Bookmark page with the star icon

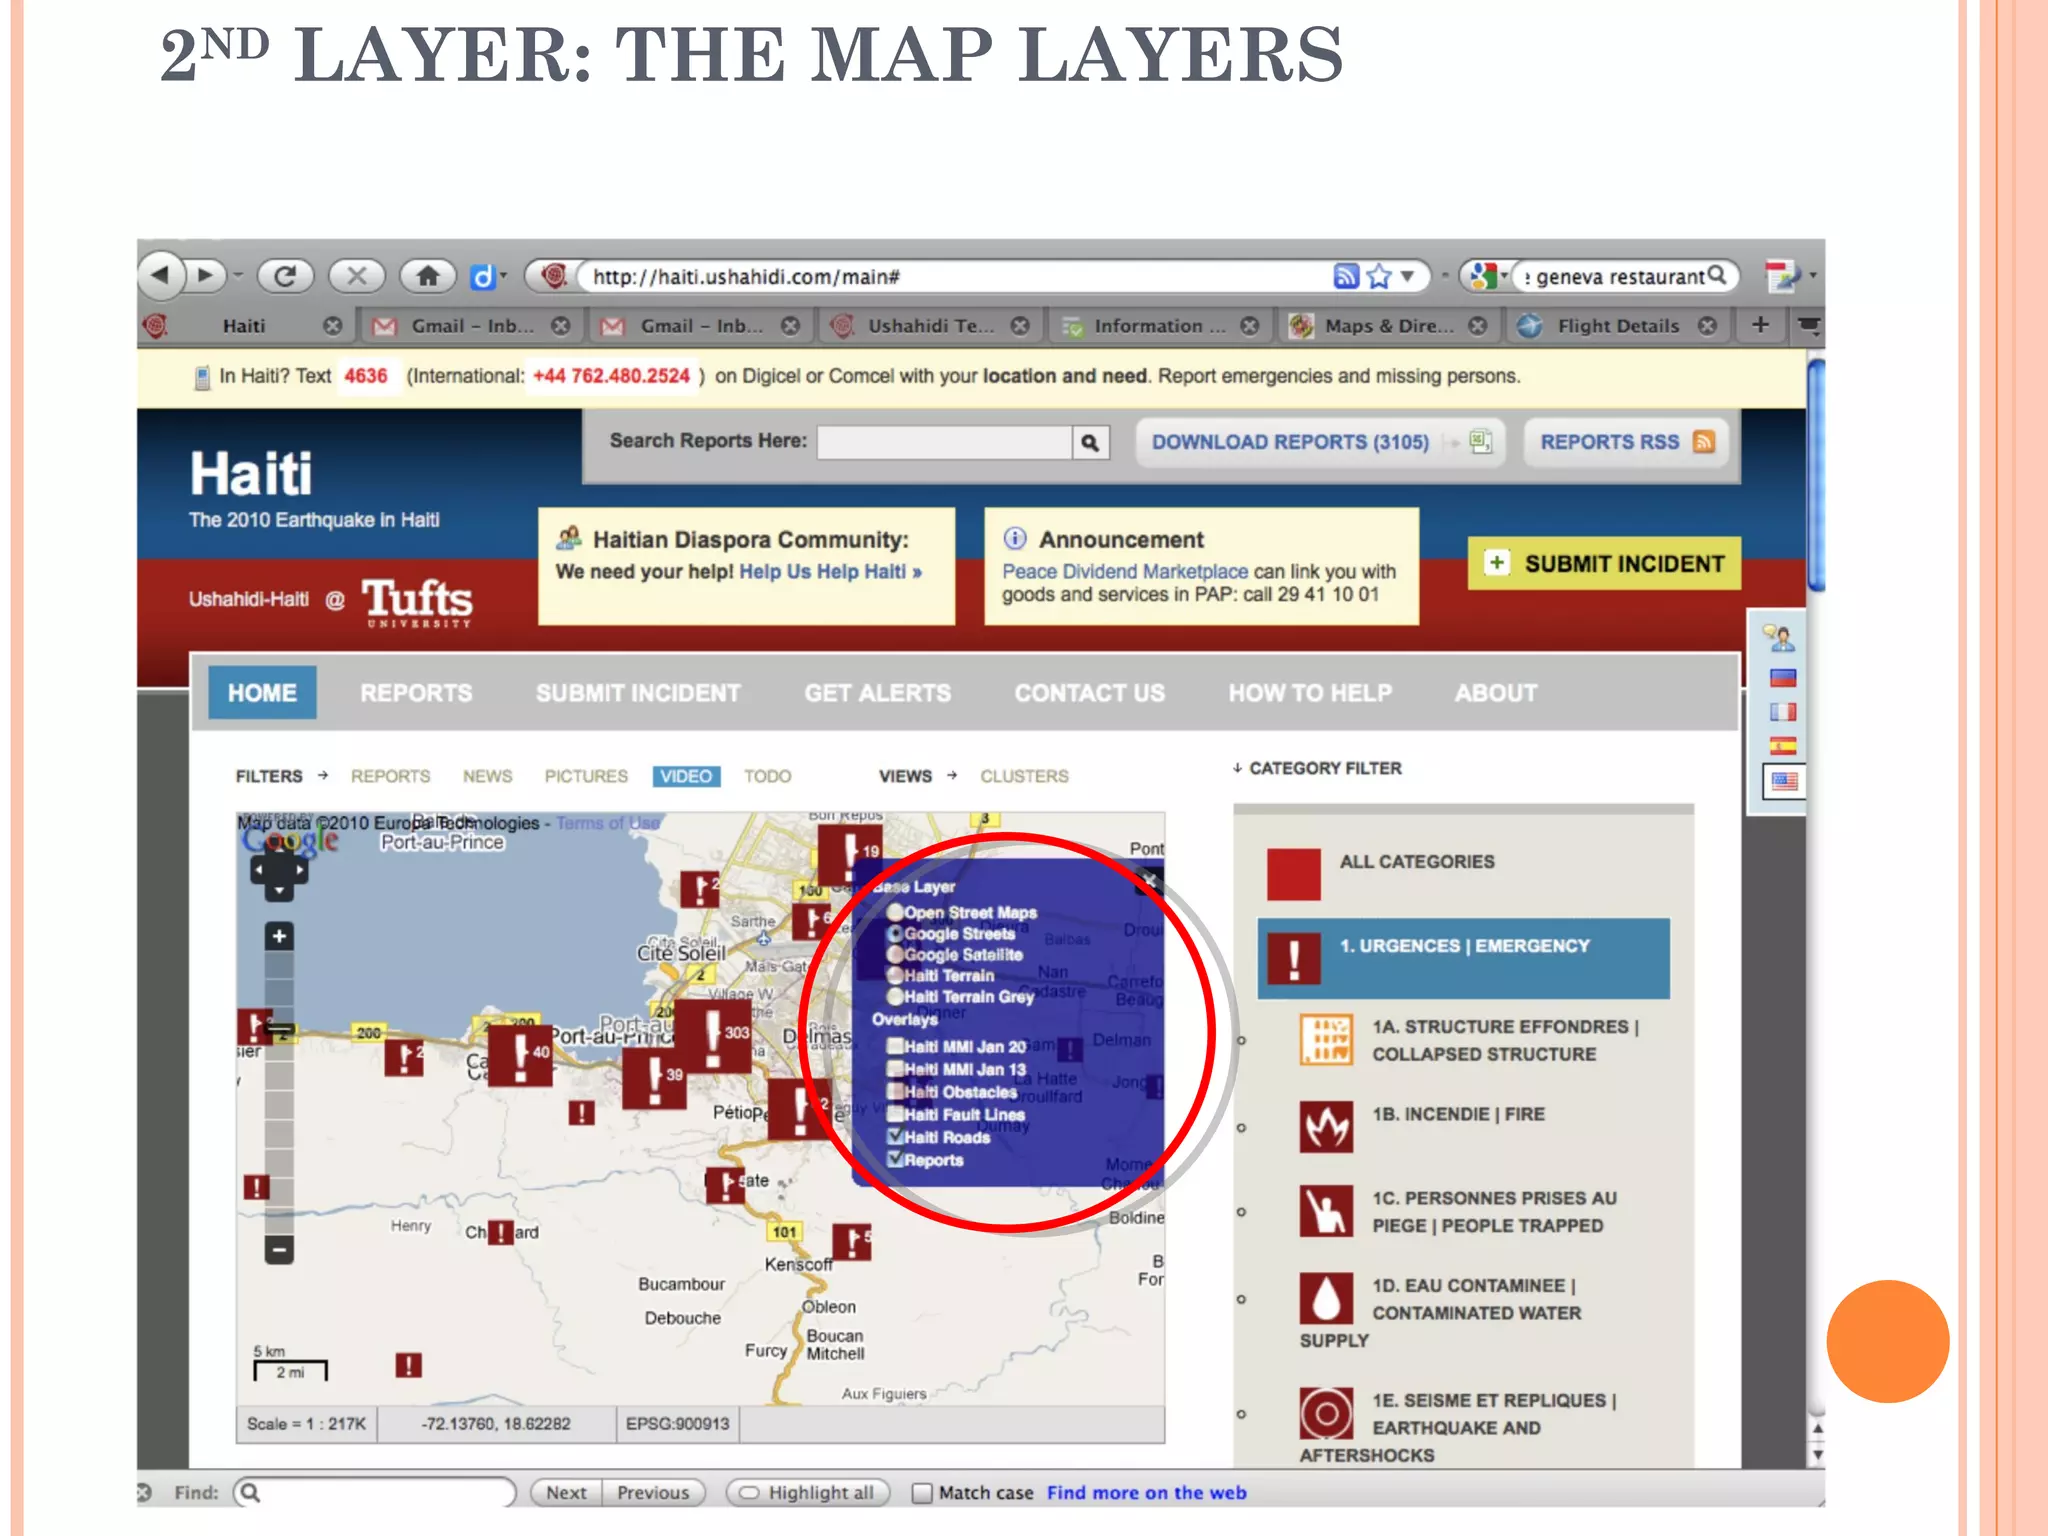[x=1379, y=276]
